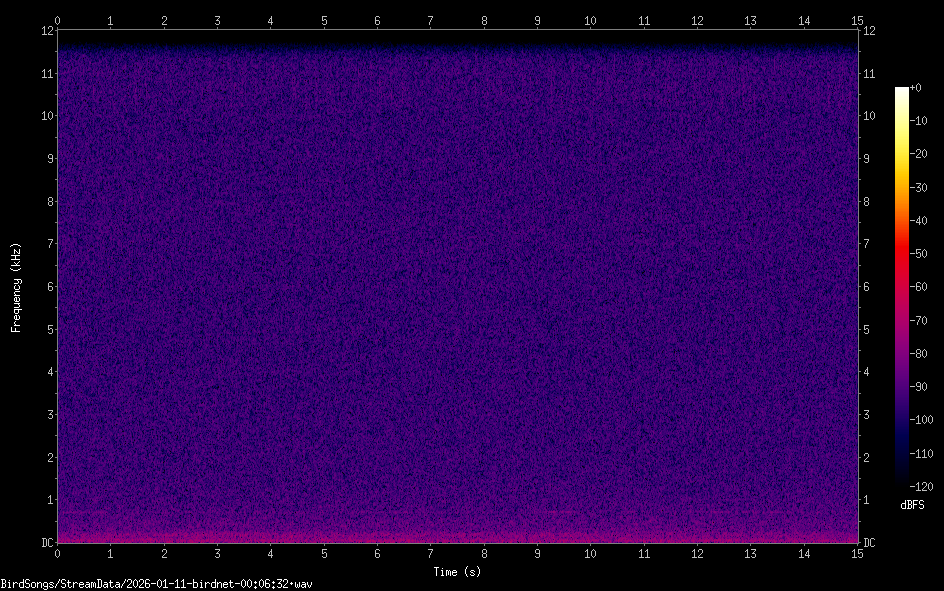
Task: Click the 8-second label on the bottom time axis
Action: [484, 552]
